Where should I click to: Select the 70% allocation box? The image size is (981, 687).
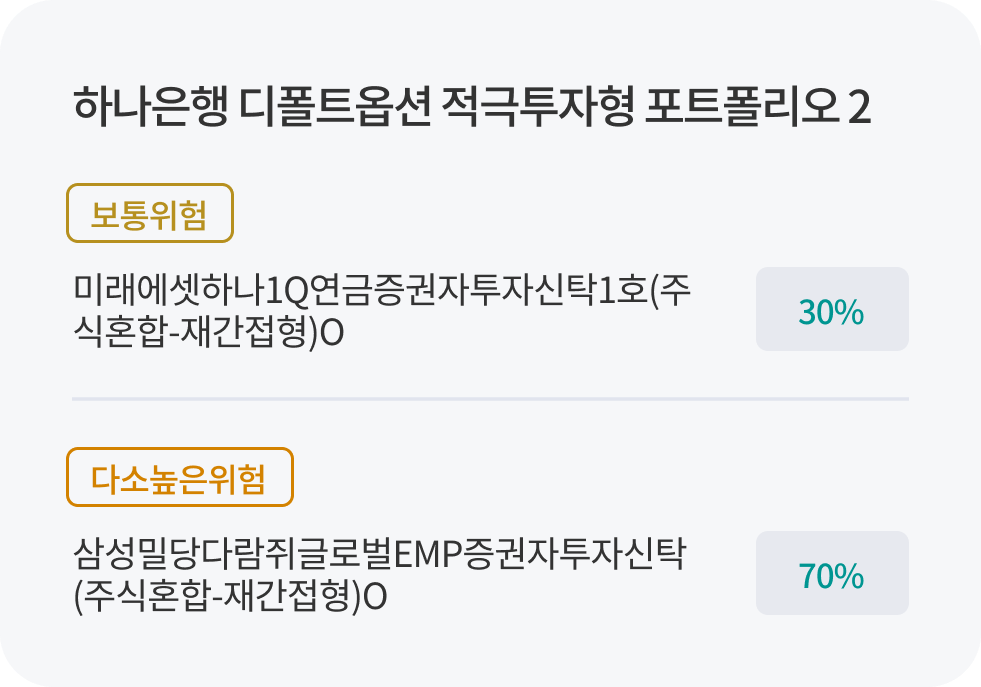832,573
